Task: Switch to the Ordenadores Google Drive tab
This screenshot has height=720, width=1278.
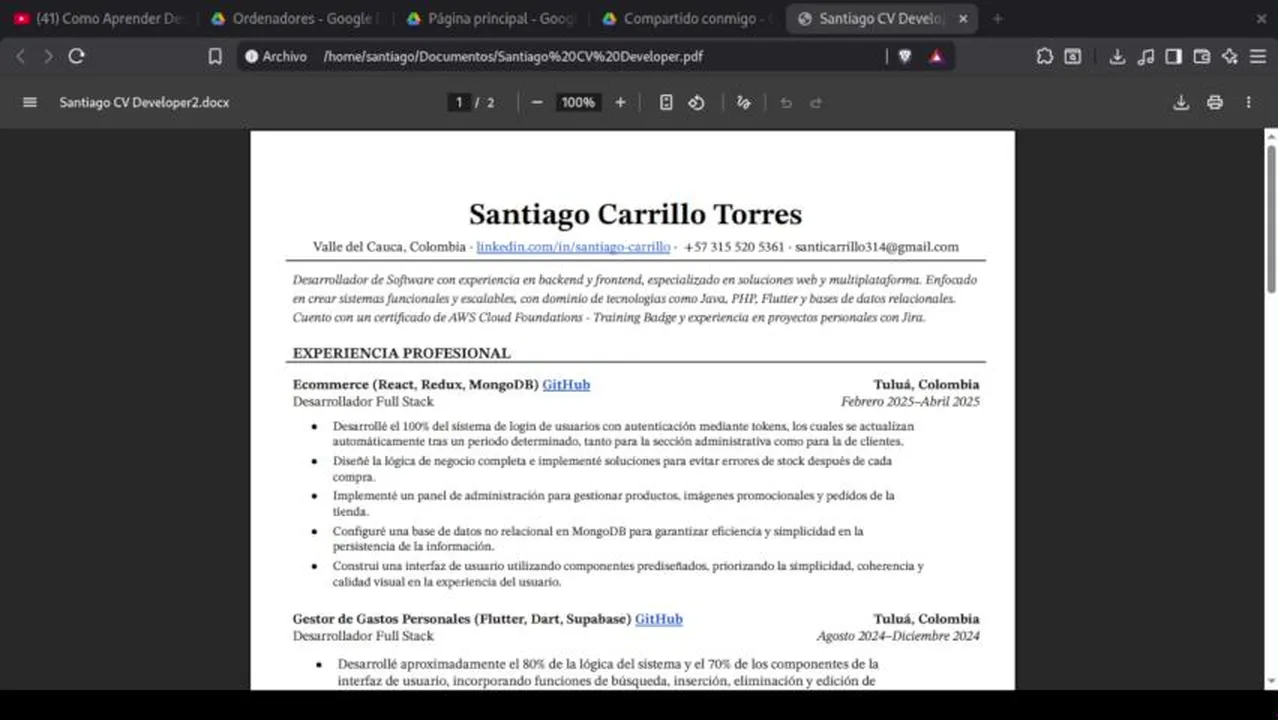Action: coord(295,19)
